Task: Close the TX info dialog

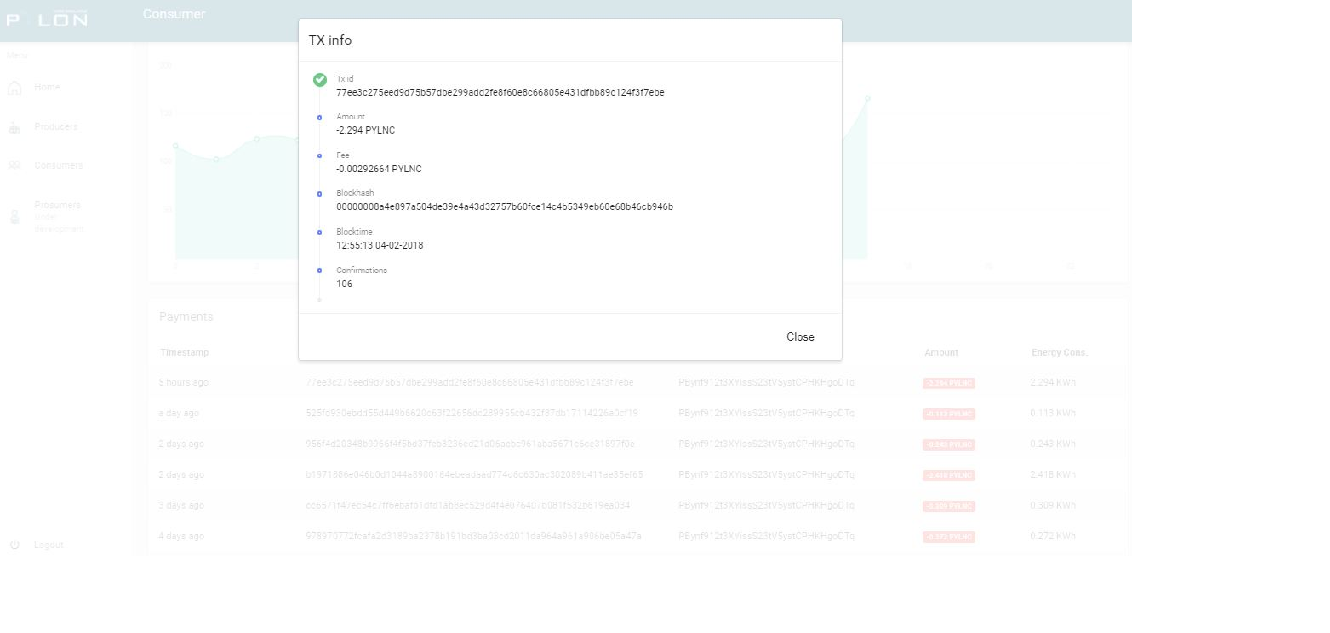Action: 800,337
